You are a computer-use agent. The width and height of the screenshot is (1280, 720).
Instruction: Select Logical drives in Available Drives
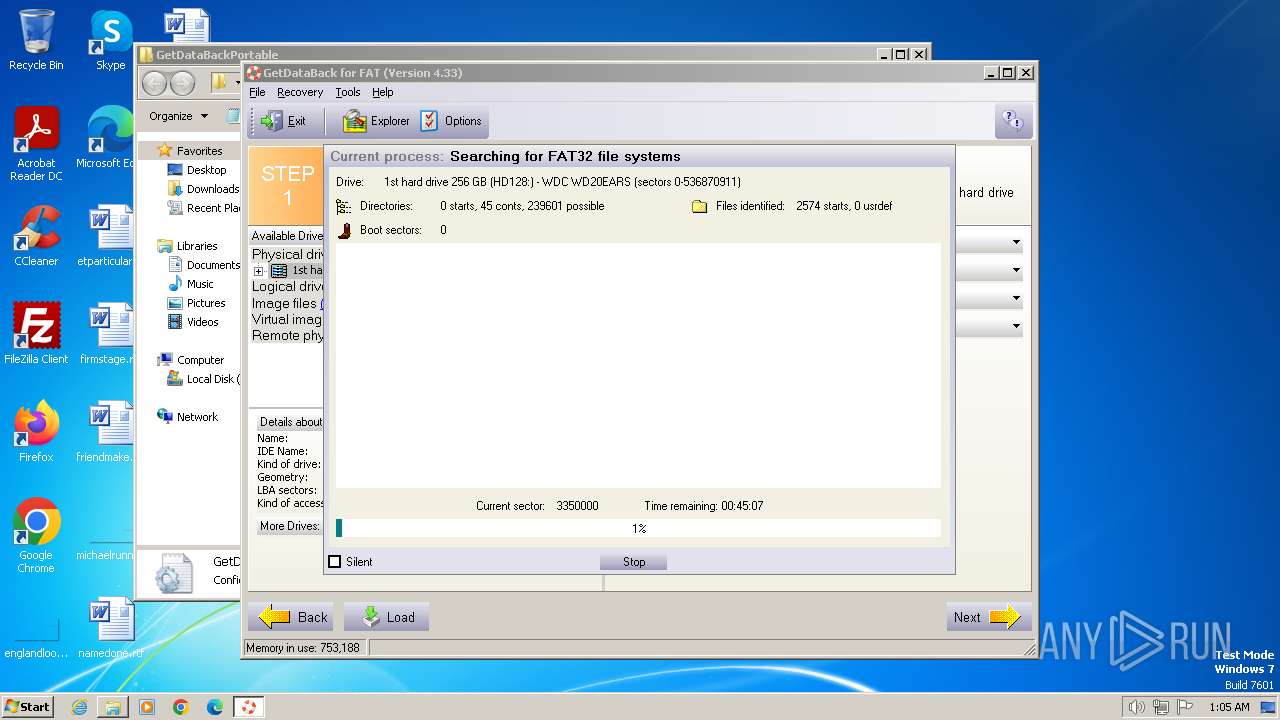[x=288, y=287]
